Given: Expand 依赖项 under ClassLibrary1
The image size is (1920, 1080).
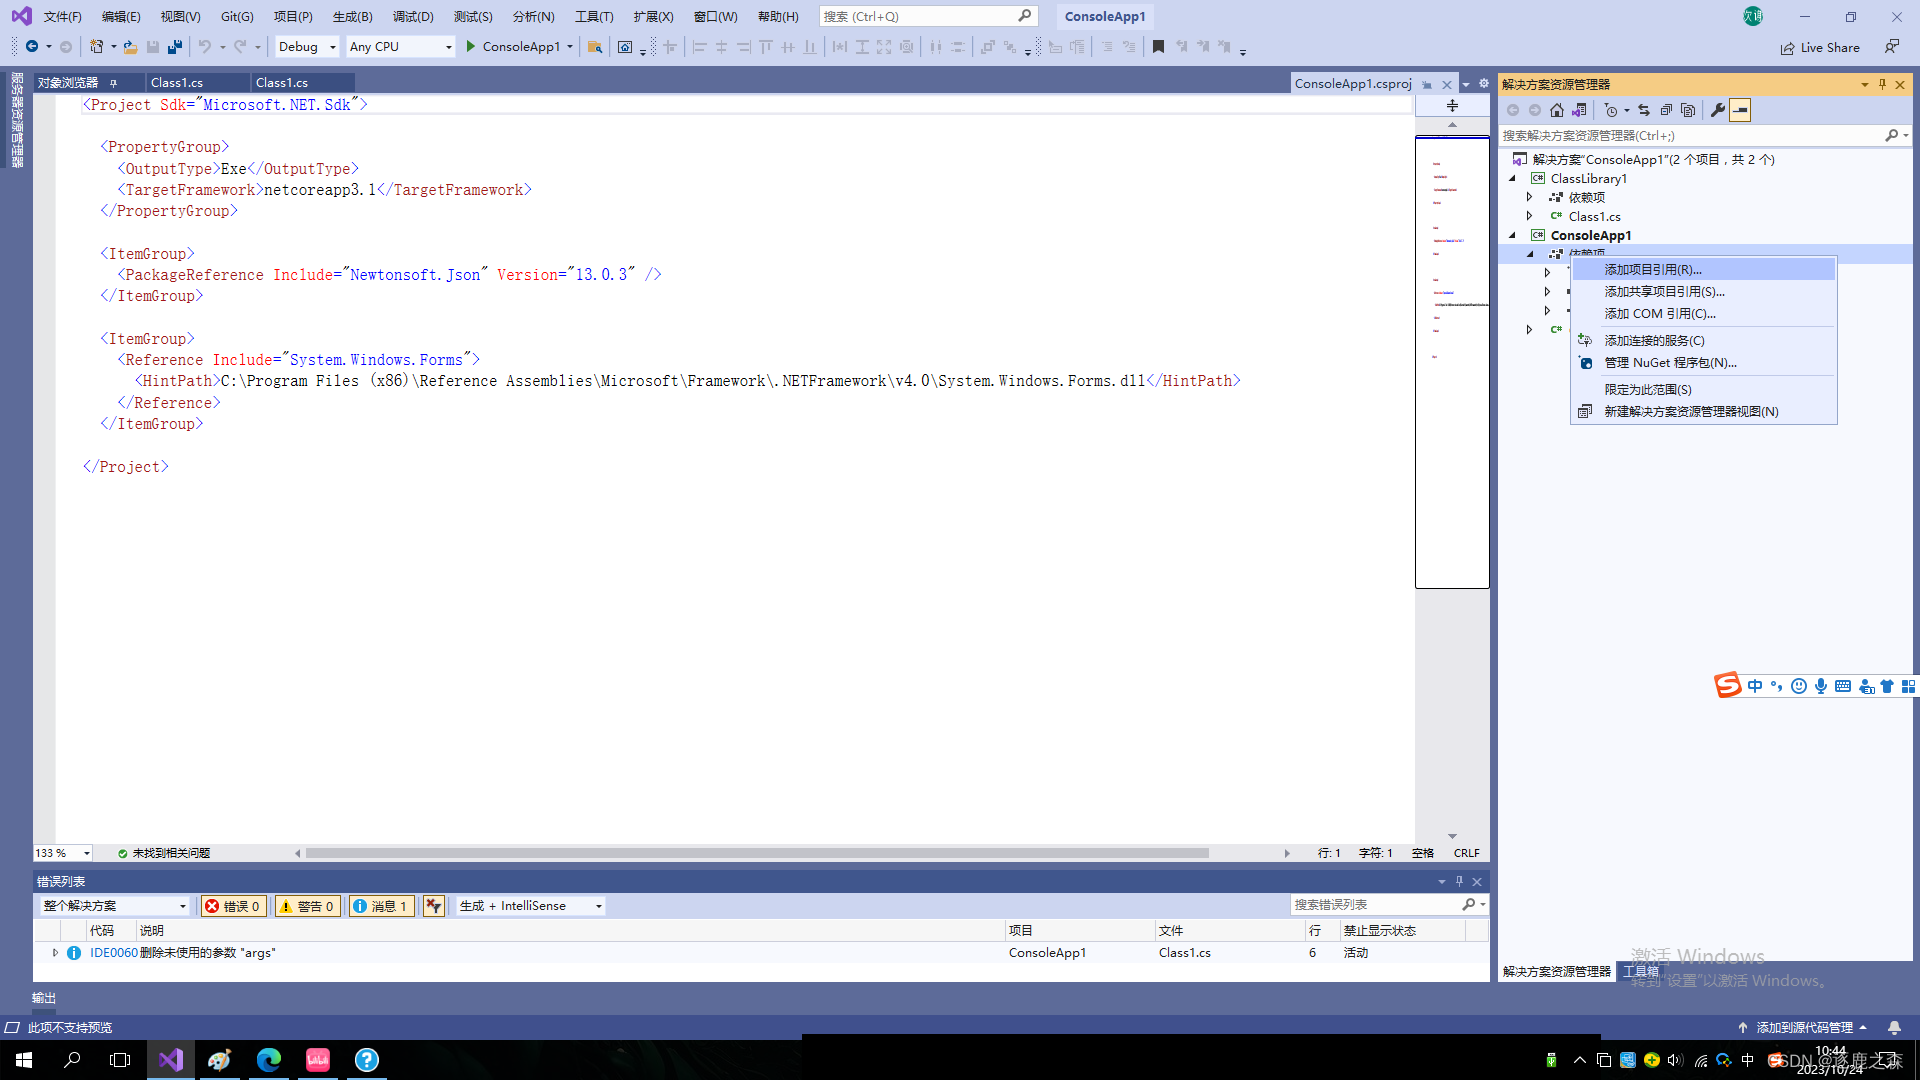Looking at the screenshot, I should 1529,198.
